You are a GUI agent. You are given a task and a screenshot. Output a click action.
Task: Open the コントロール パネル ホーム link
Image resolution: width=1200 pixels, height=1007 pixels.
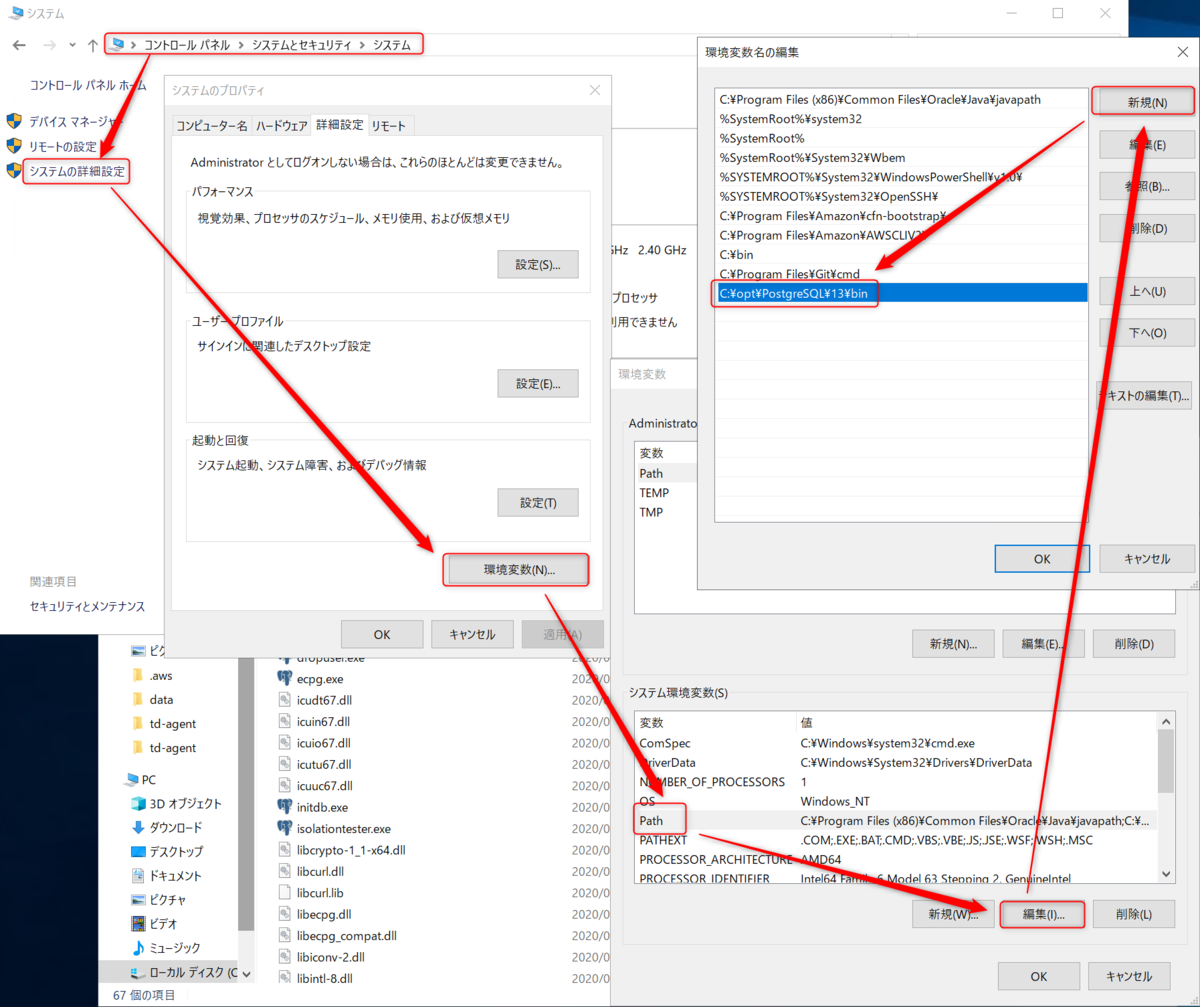pos(88,86)
